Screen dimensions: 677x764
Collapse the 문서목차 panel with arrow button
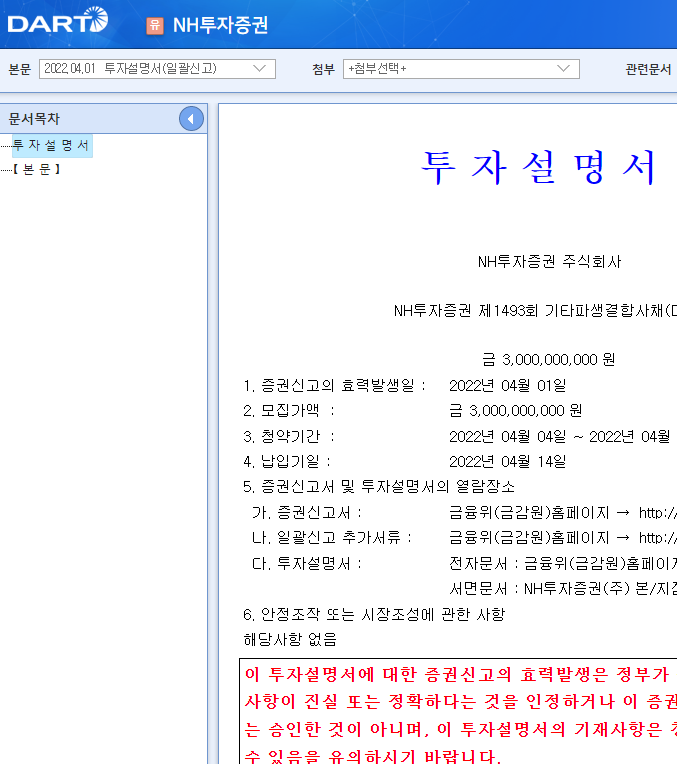click(x=191, y=118)
